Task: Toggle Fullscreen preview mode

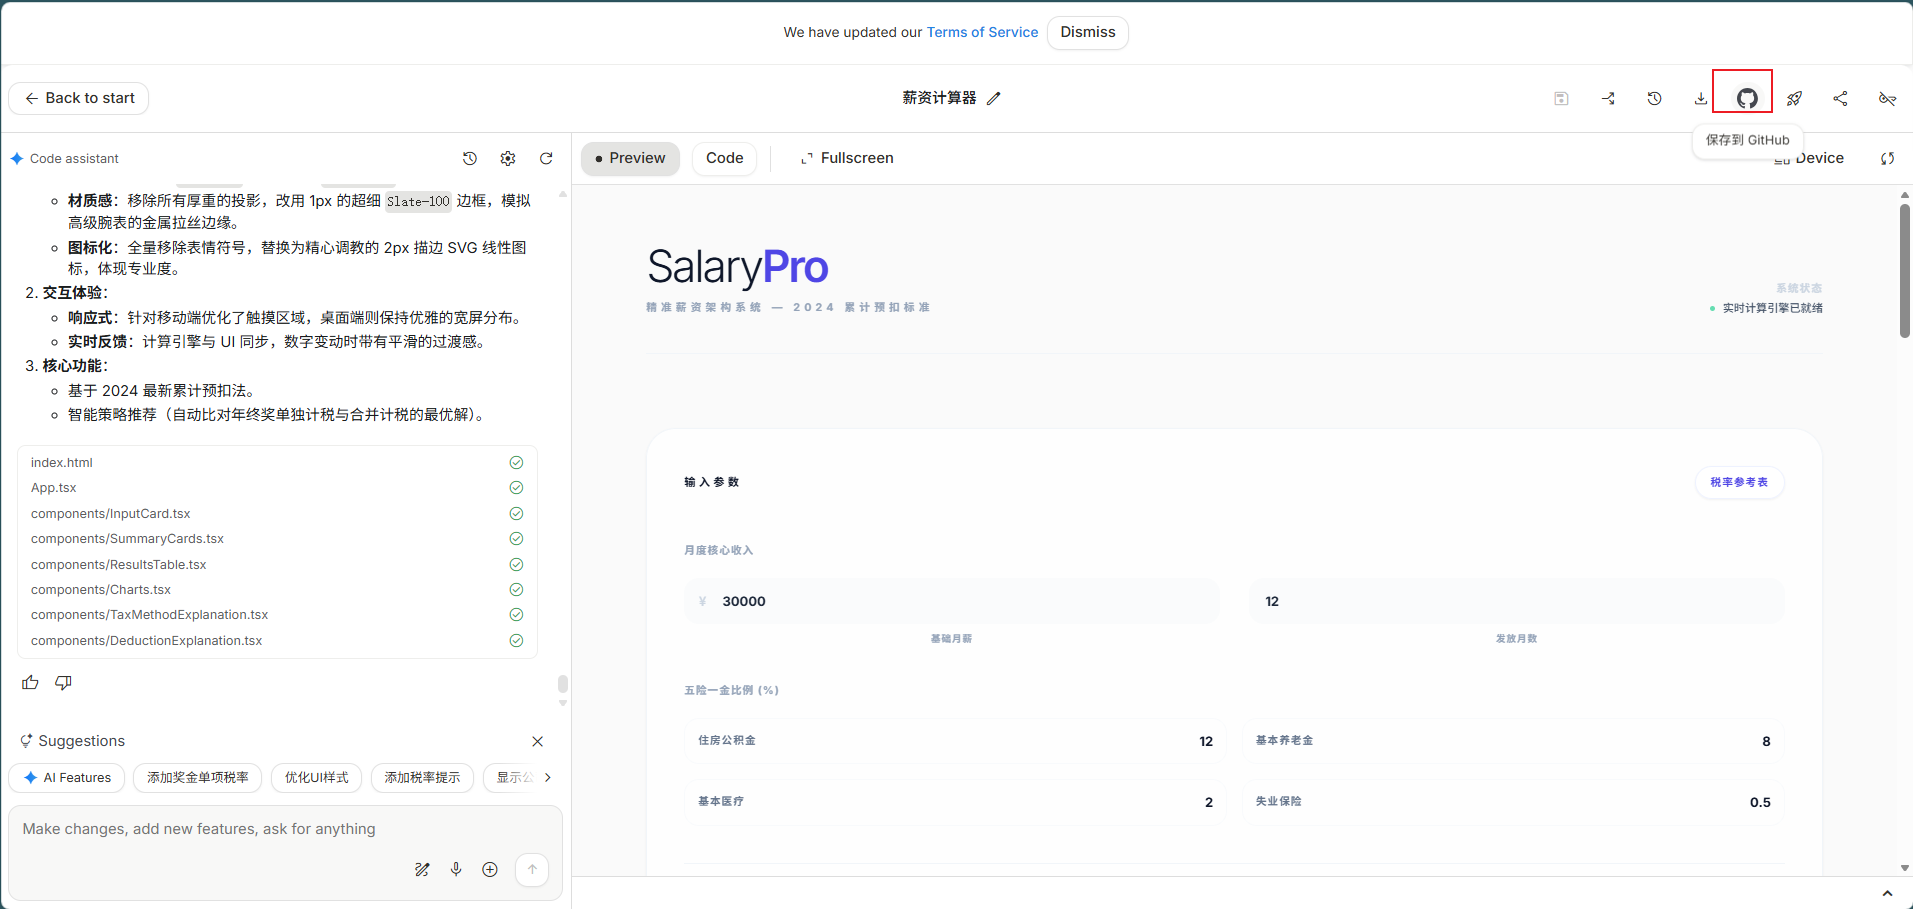Action: (x=847, y=158)
